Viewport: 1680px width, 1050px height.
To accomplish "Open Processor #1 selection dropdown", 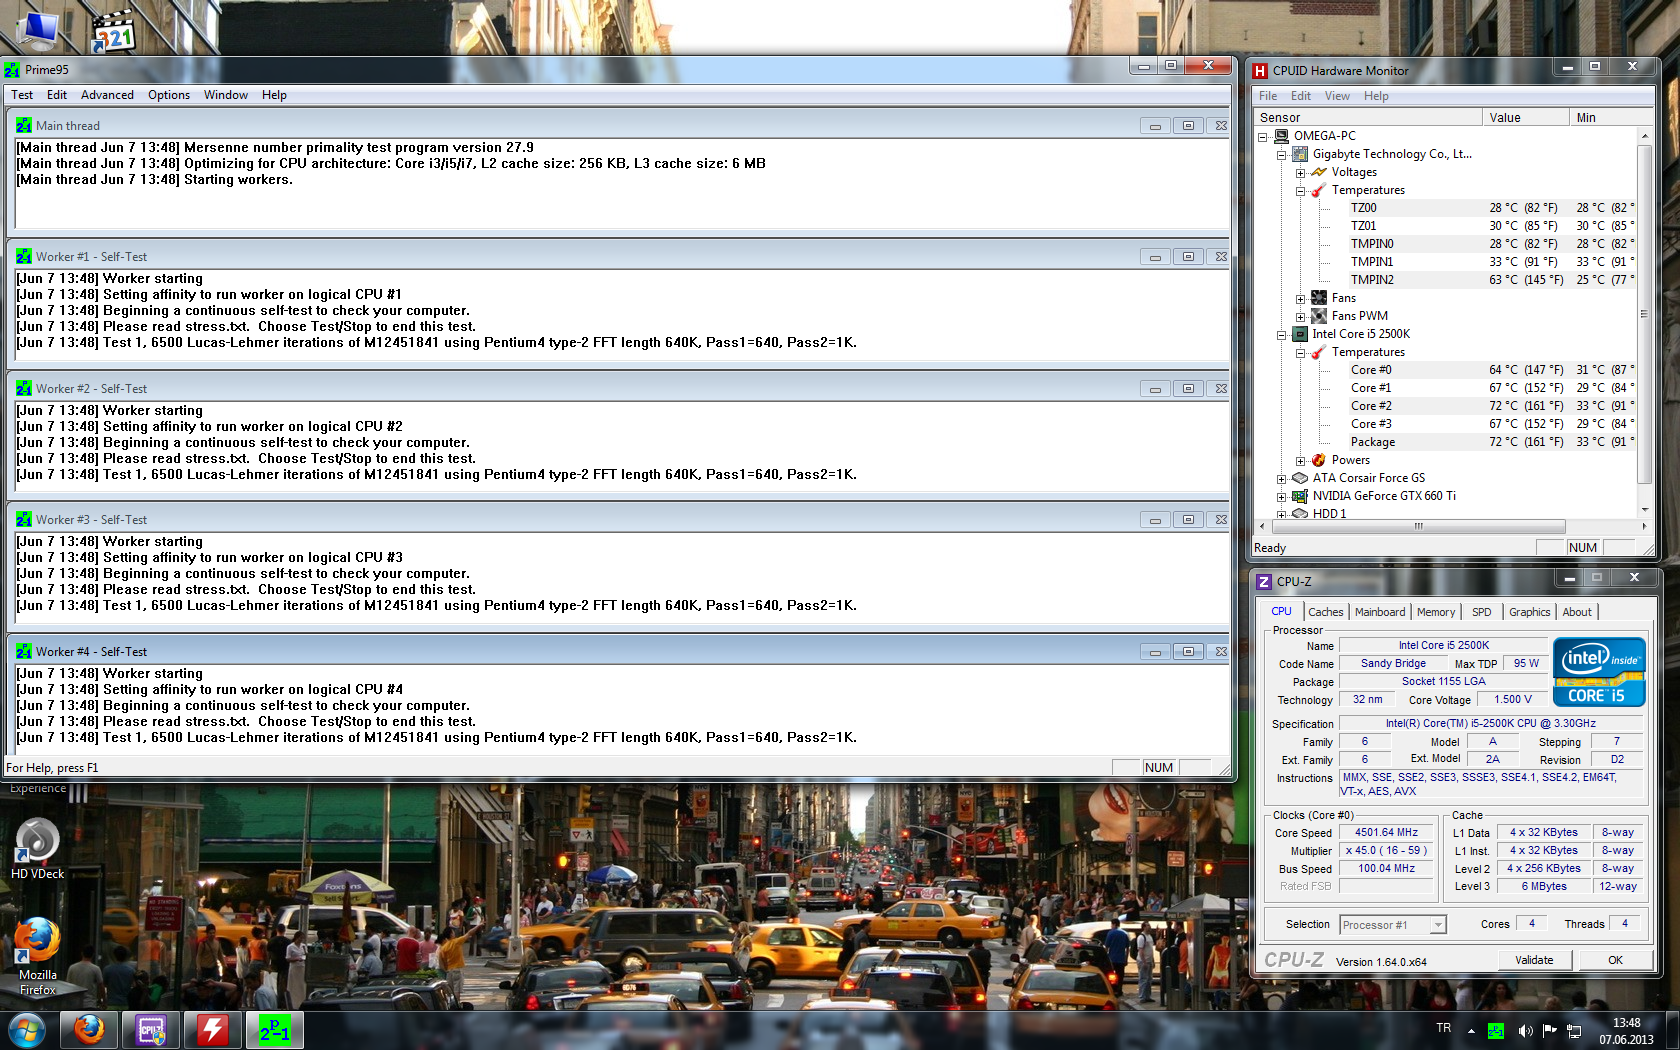I will pyautogui.click(x=1438, y=925).
